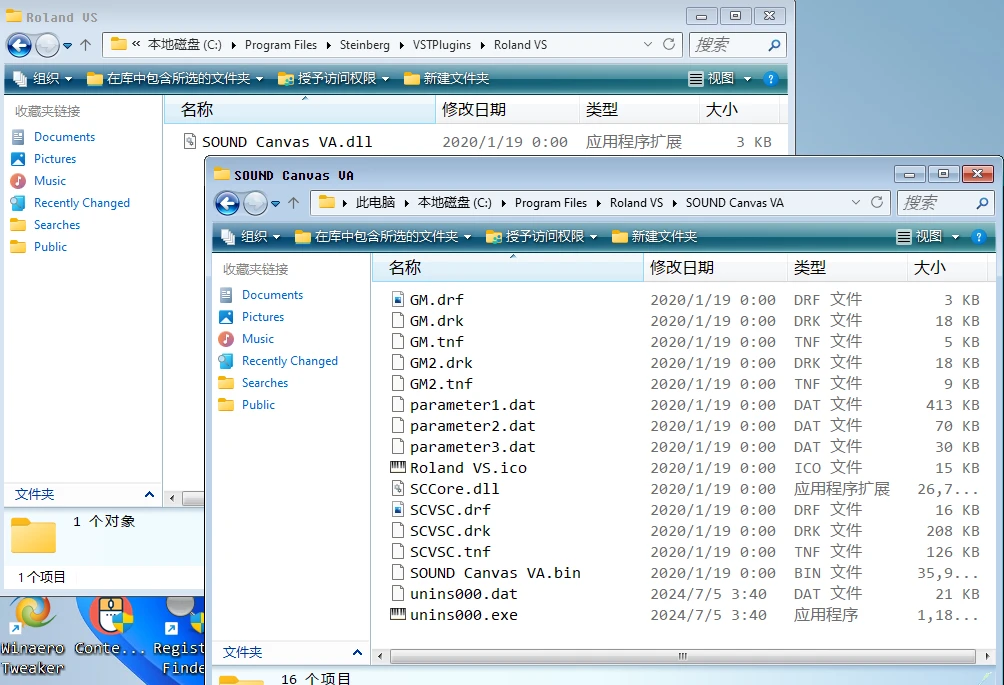This screenshot has height=685, width=1004.
Task: Collapse 文件夹 pane in SOUND Canvas VA window
Action: tap(357, 652)
